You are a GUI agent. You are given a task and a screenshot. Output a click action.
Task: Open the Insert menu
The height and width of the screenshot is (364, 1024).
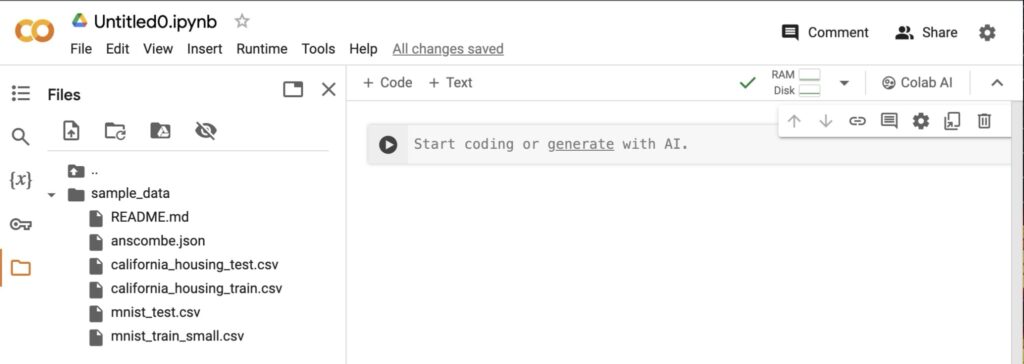tap(204, 49)
